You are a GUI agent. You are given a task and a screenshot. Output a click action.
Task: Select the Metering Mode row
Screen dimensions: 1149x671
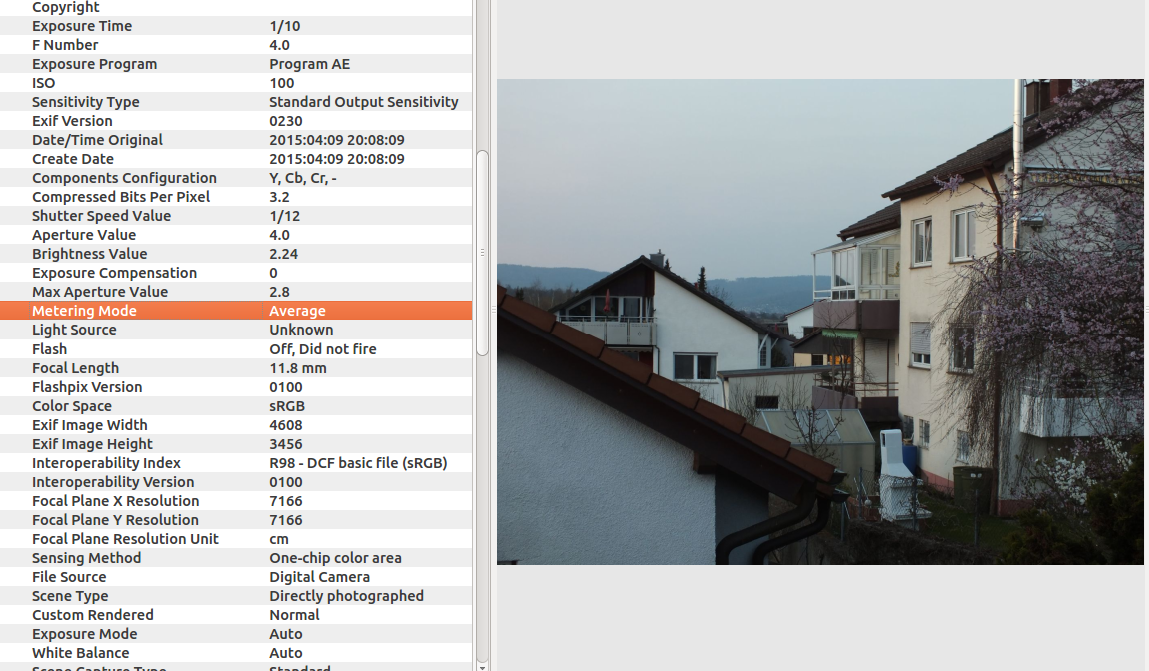(236, 311)
